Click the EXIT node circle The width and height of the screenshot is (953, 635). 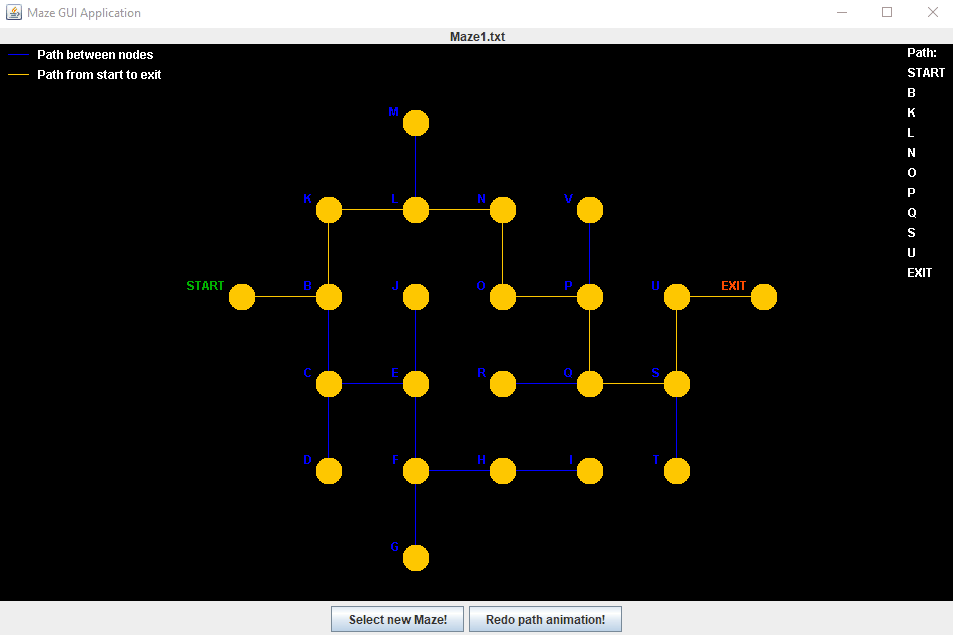(x=763, y=297)
